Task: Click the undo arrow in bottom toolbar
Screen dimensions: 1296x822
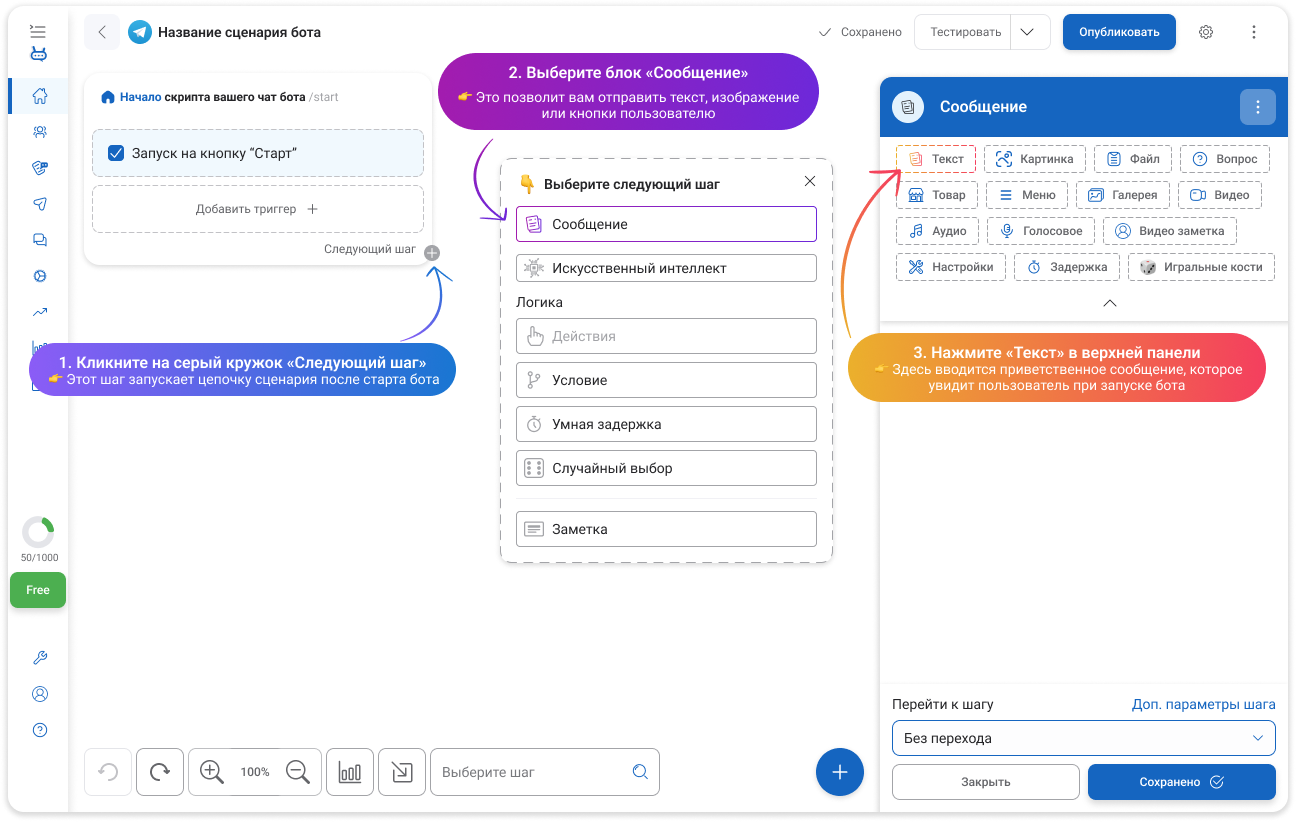Action: click(108, 772)
